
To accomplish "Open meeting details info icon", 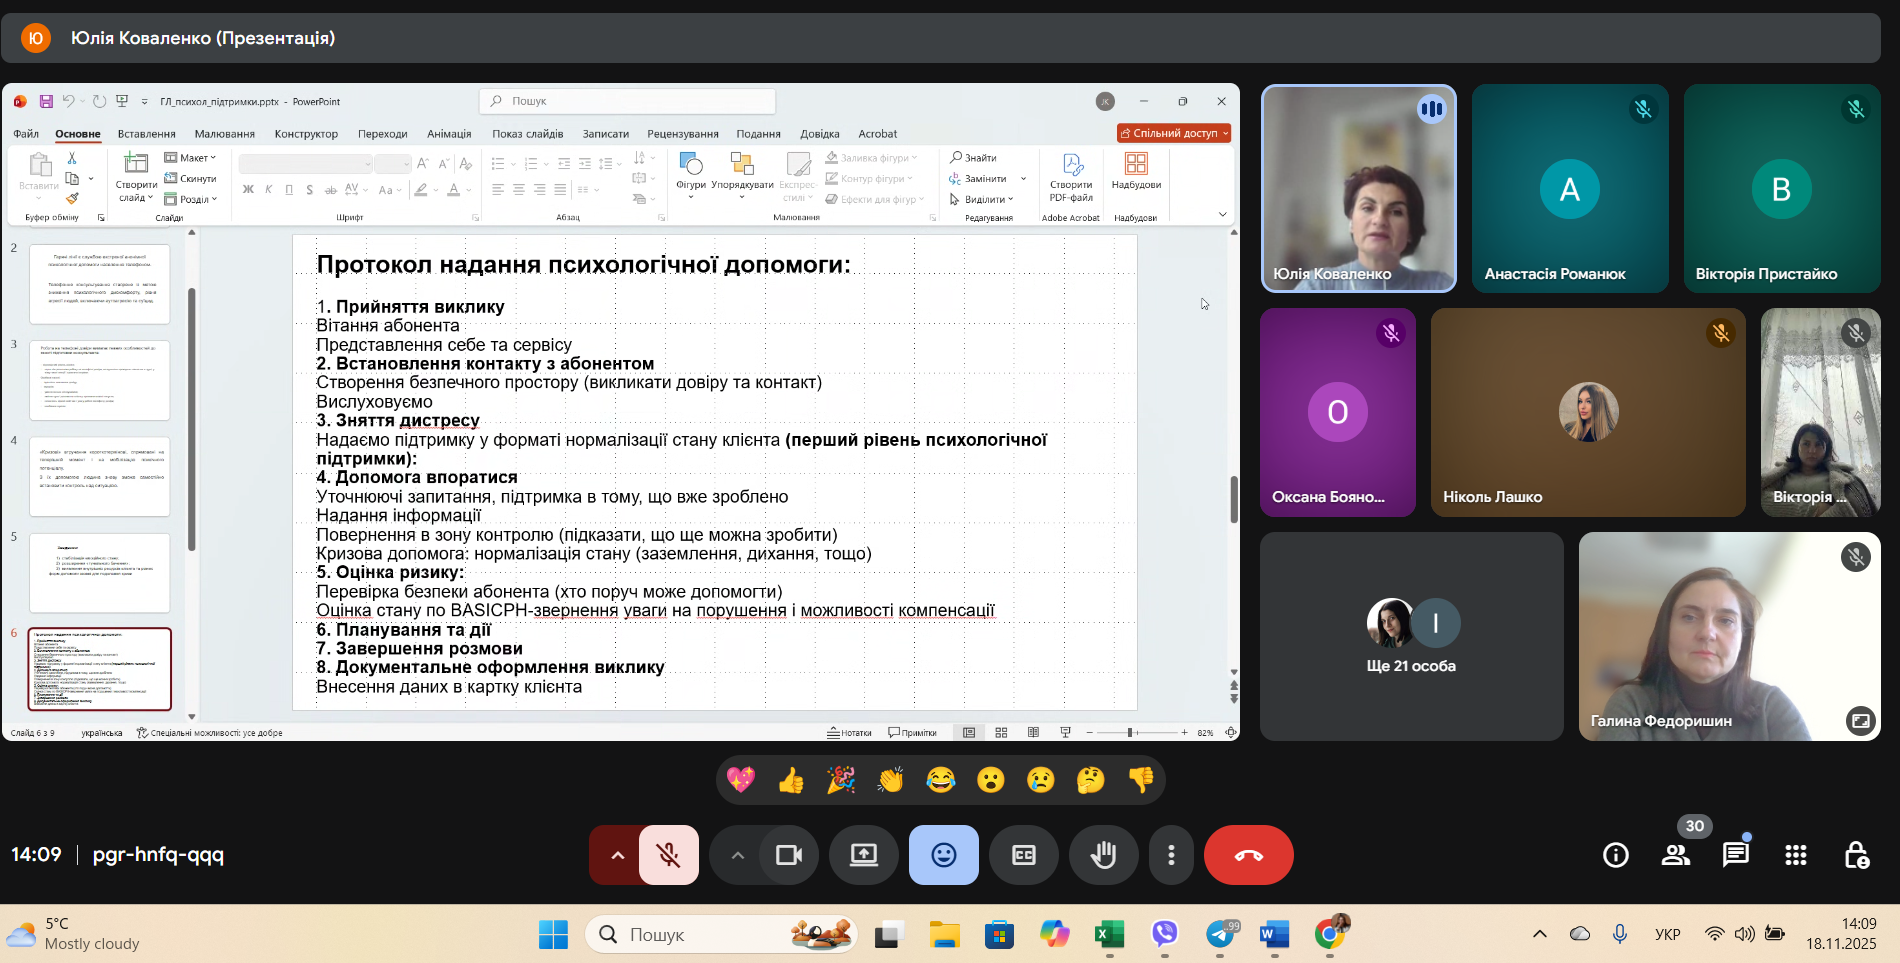I will (1616, 855).
